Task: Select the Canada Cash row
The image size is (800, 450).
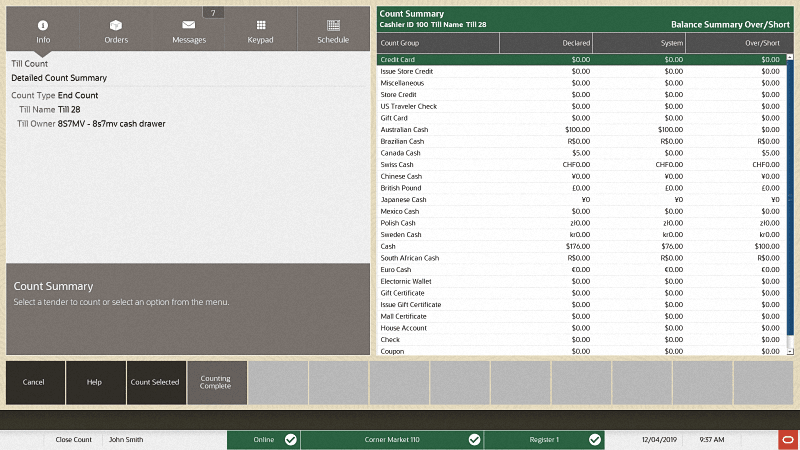Action: [582, 153]
